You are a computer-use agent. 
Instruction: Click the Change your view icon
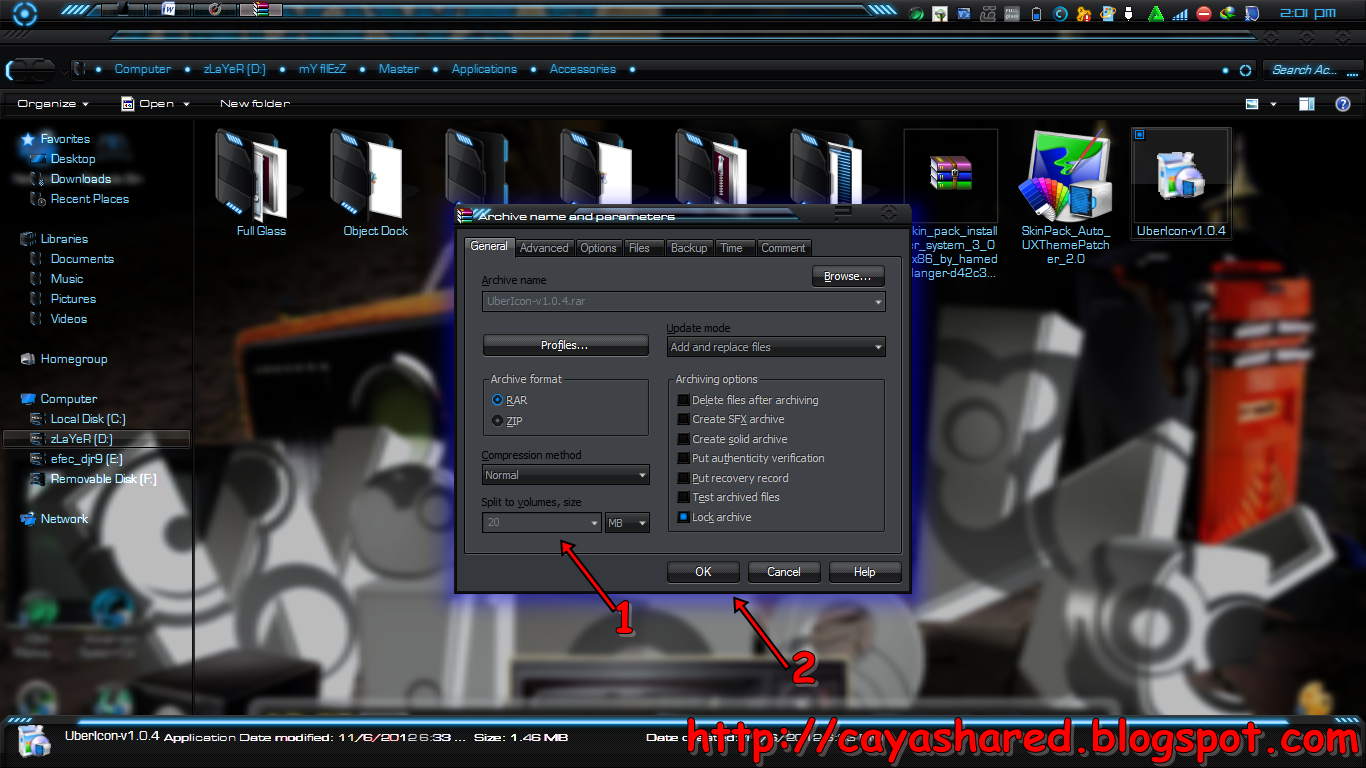1252,104
